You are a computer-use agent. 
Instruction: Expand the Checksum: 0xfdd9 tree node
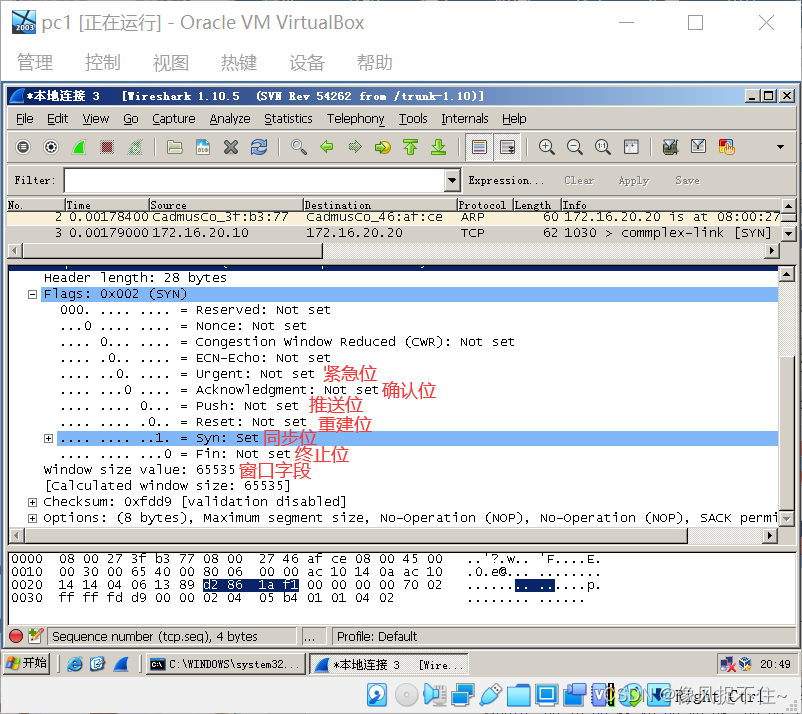click(32, 502)
